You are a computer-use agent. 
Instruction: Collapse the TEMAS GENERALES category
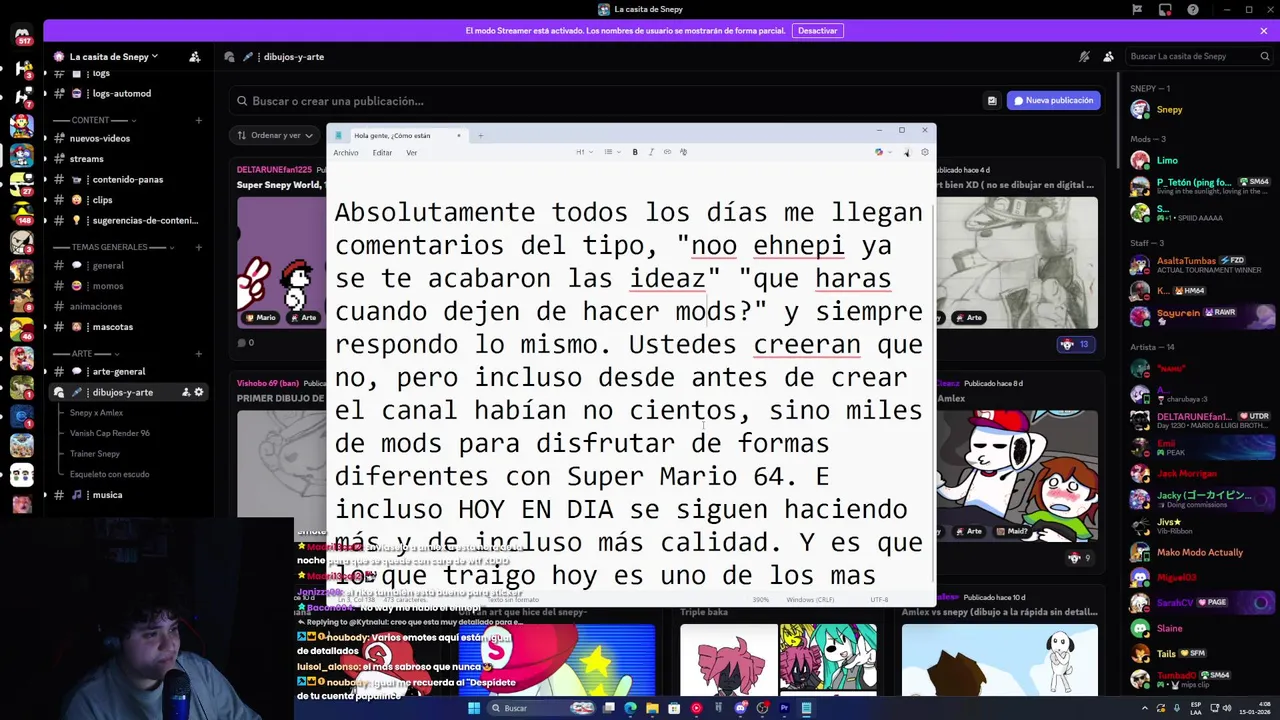[x=116, y=247]
